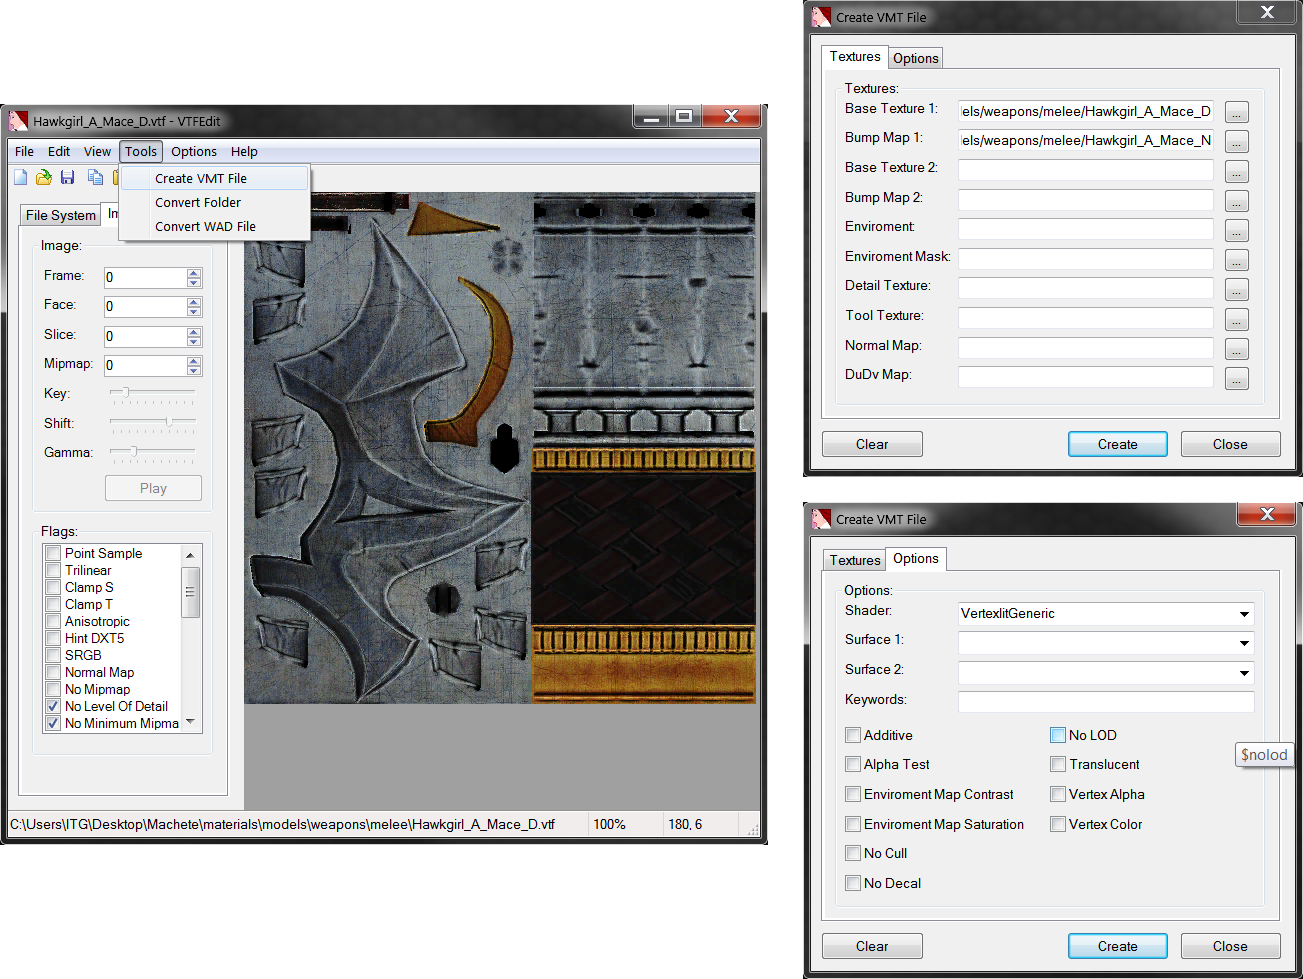
Task: Select Convert WAD File menu entry
Action: (x=214, y=226)
